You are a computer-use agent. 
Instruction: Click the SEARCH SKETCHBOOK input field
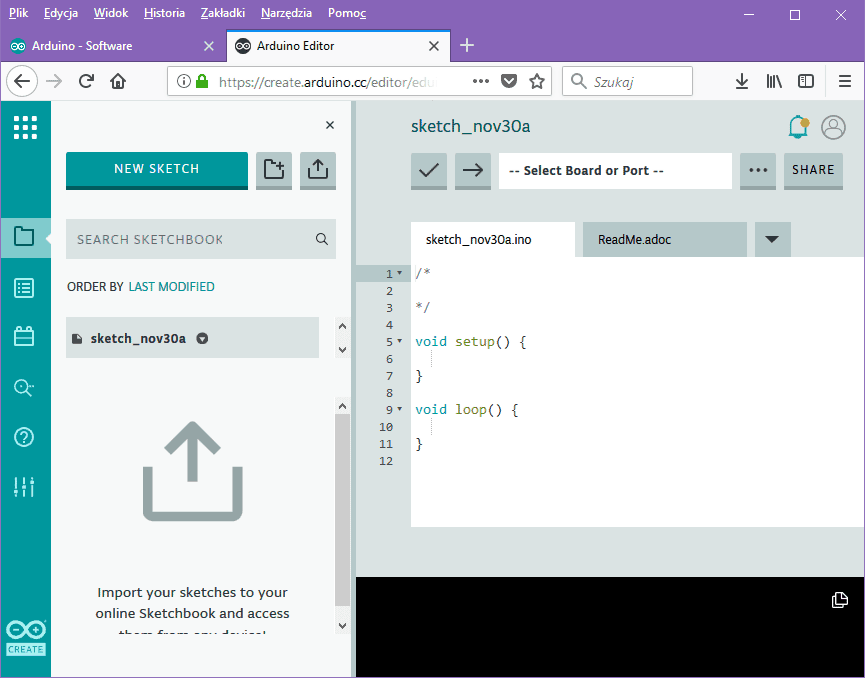[x=190, y=240]
